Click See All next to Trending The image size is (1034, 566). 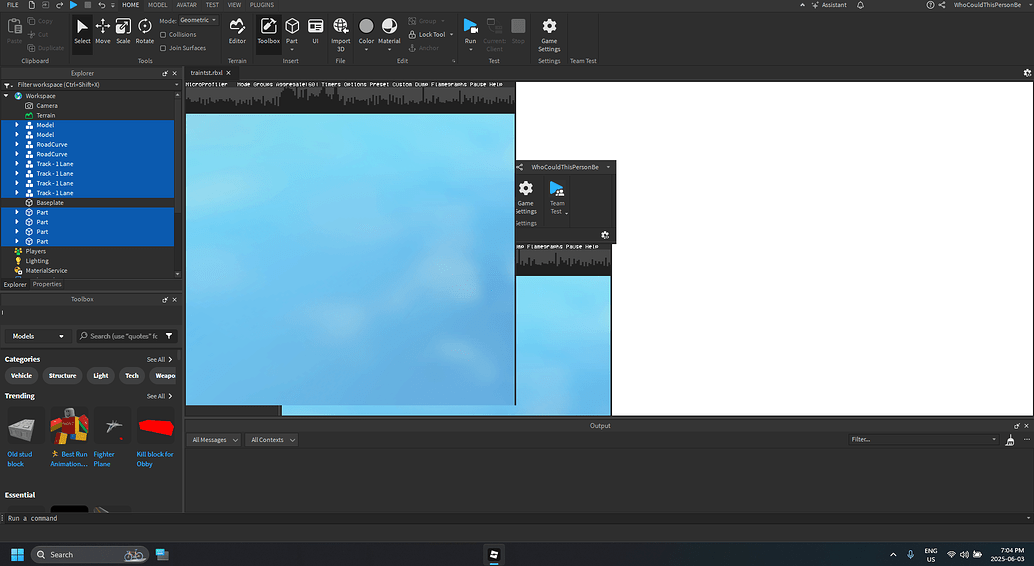pyautogui.click(x=159, y=396)
